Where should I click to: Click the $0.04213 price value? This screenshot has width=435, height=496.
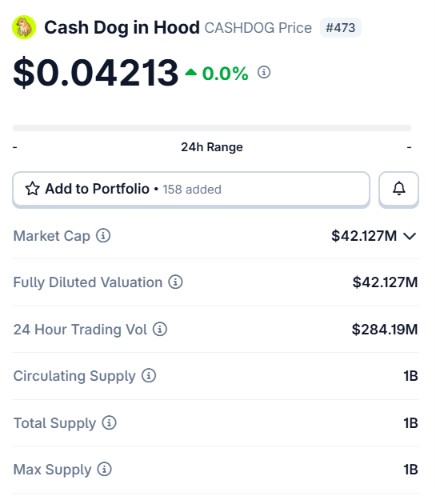pos(96,72)
